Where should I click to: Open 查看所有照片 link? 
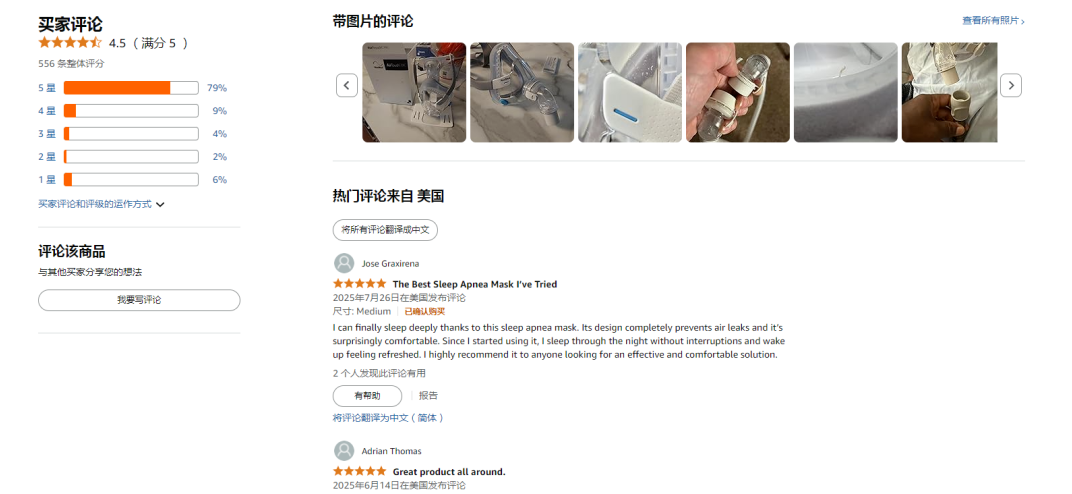point(993,20)
